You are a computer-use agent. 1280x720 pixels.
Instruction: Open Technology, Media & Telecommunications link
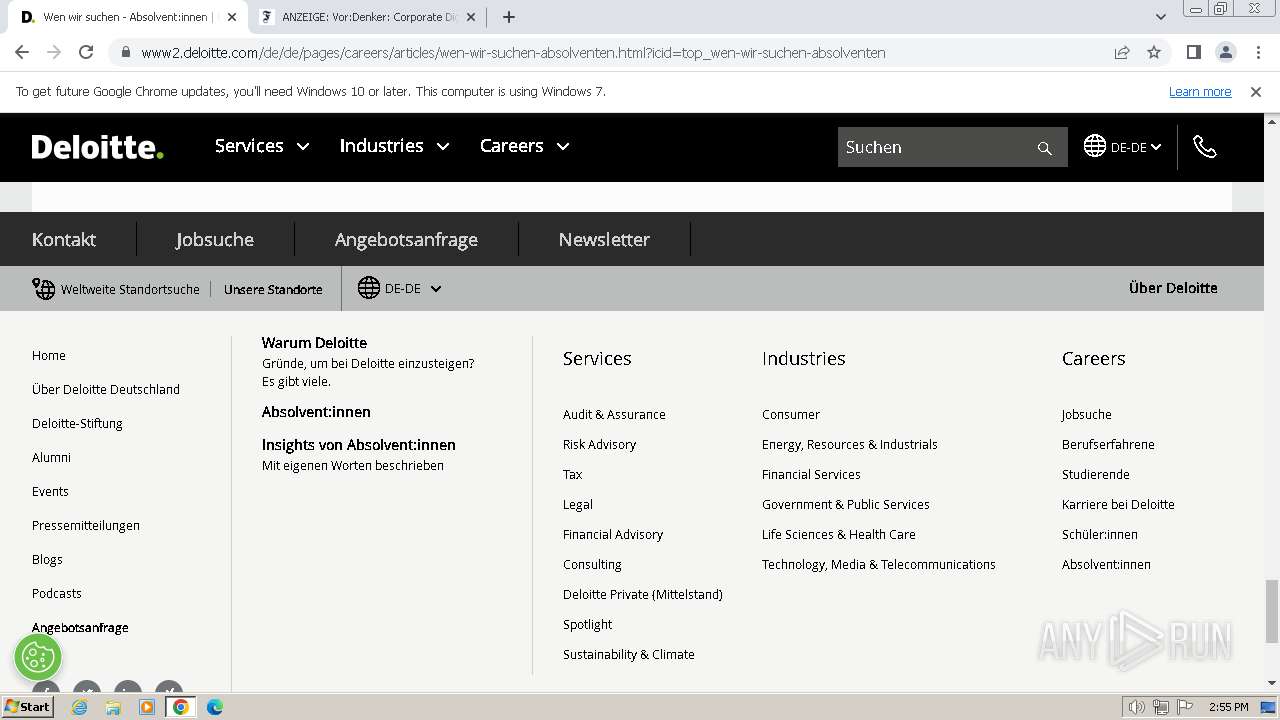pos(879,564)
